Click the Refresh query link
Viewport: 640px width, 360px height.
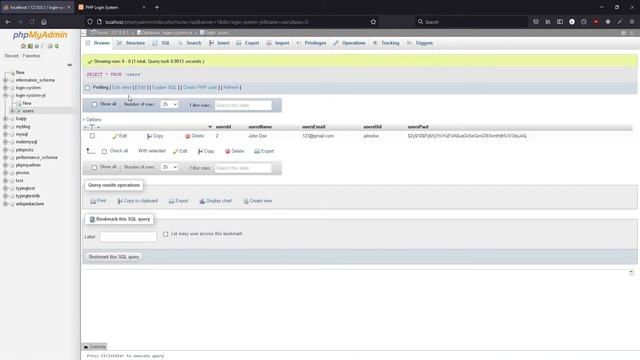click(x=231, y=87)
